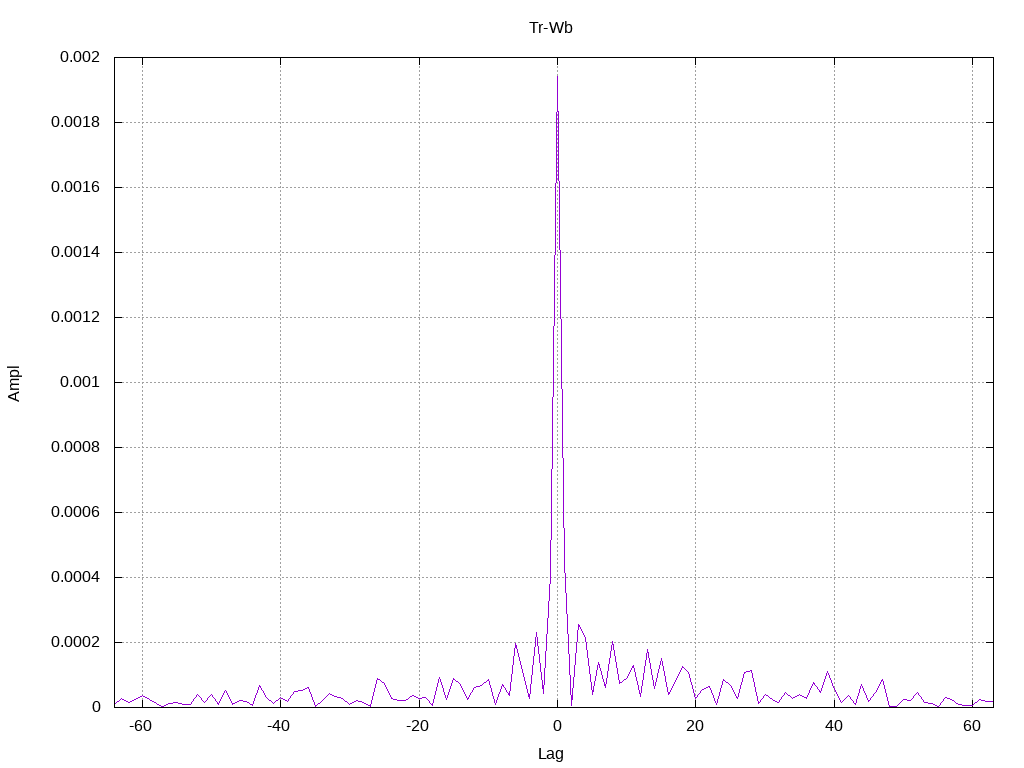Click the y-axis value 0.0008

[76, 447]
